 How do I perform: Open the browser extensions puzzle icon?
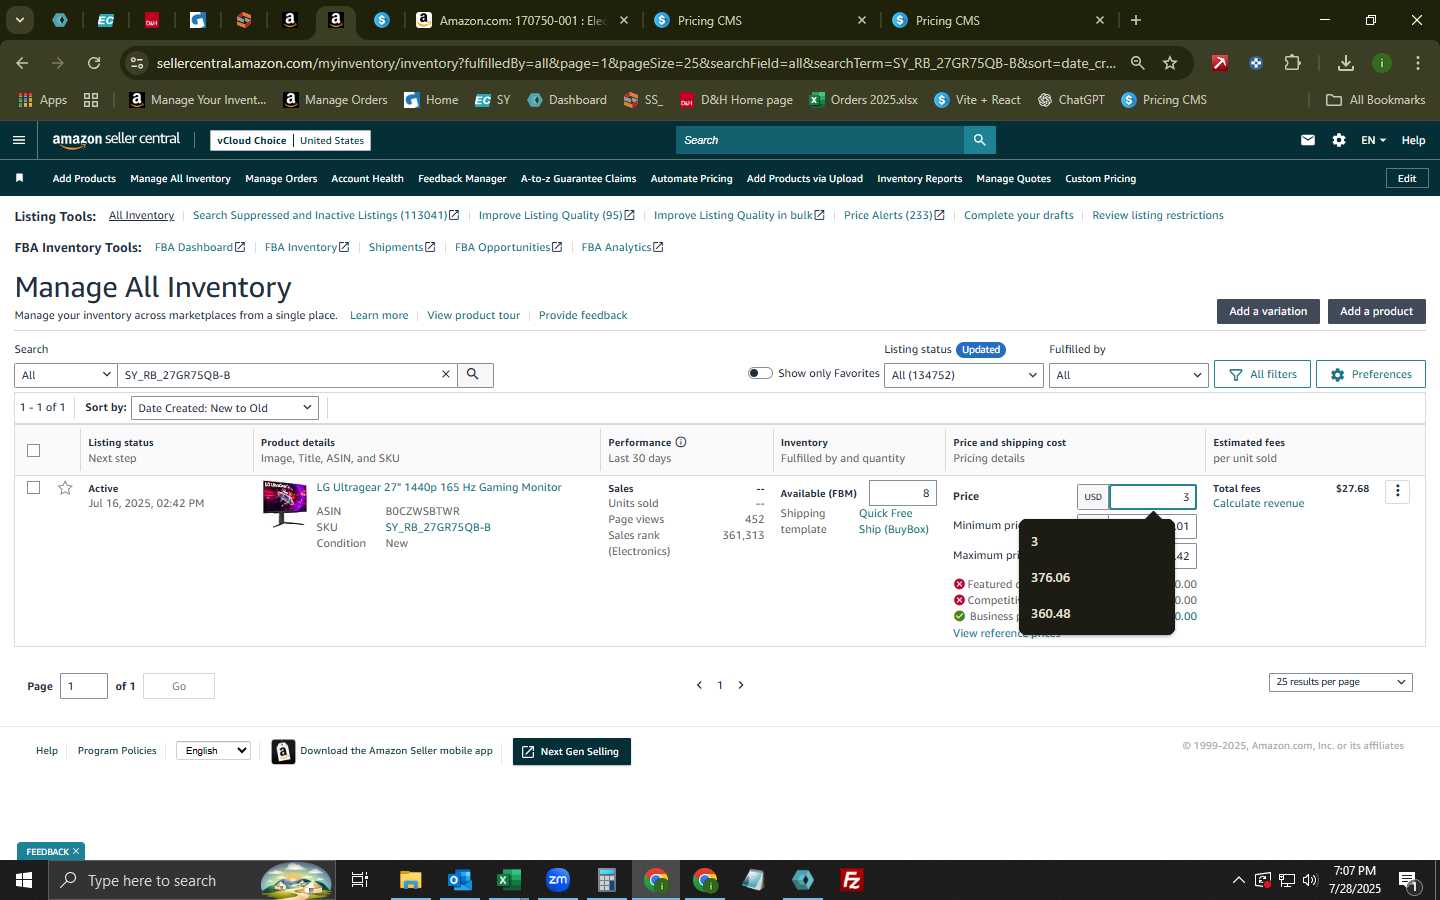click(1292, 63)
